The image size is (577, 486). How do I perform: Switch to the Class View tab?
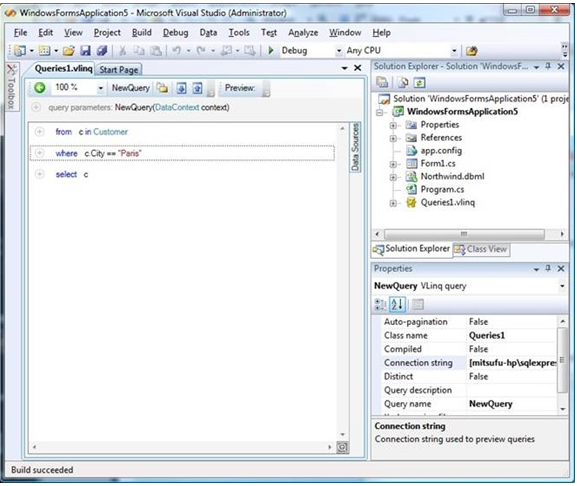pos(481,249)
